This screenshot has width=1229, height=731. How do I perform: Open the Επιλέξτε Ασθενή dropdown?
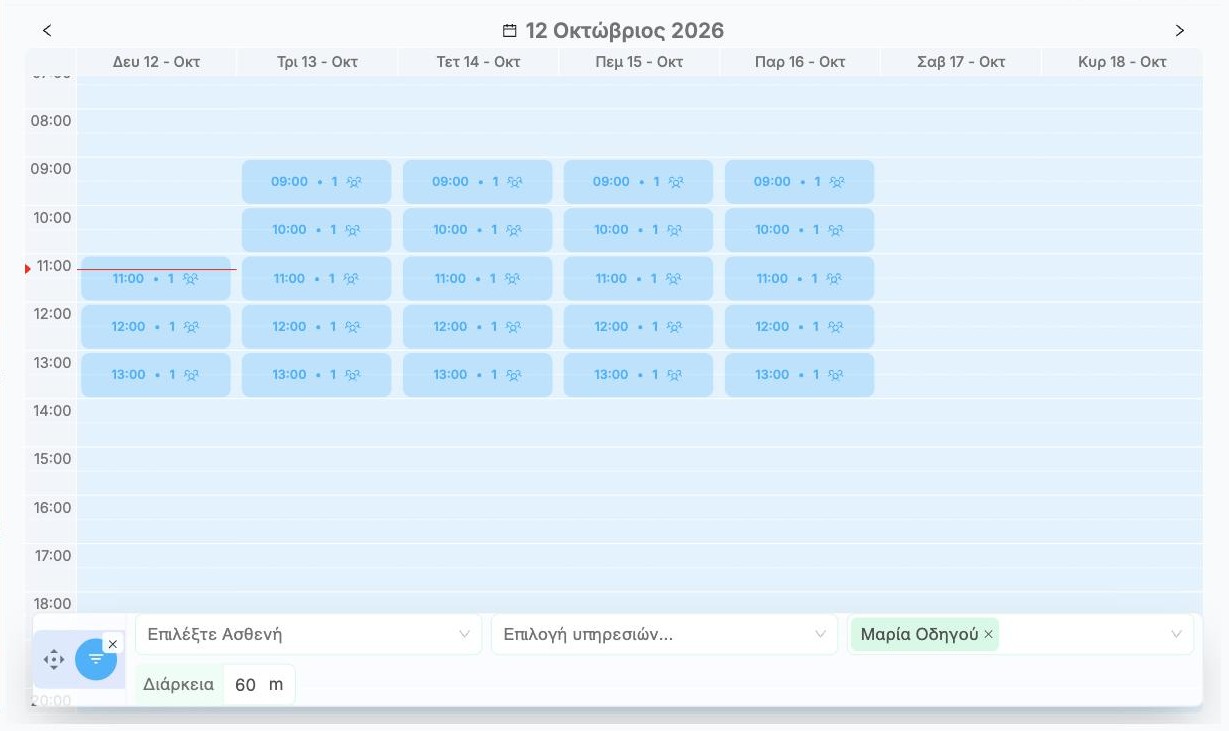point(309,634)
